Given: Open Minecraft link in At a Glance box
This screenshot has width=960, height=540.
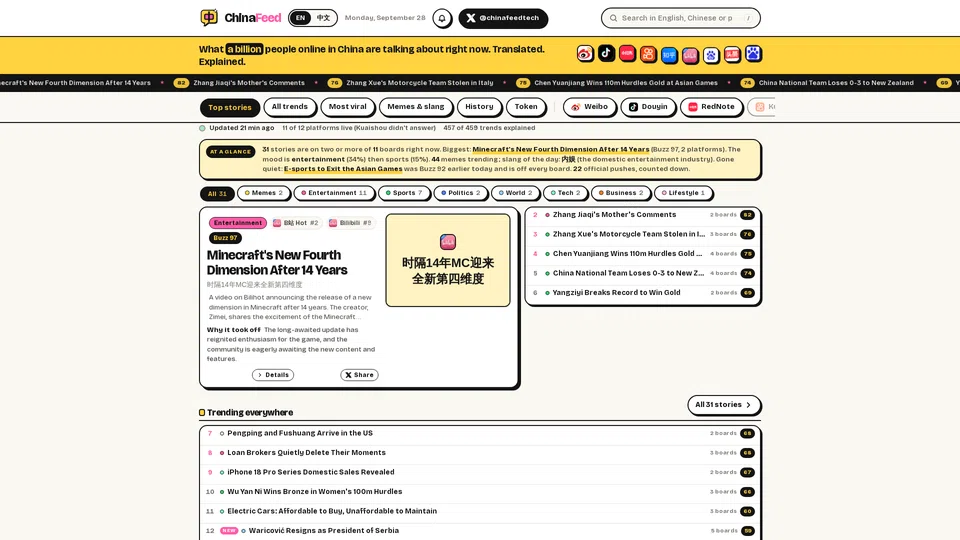Looking at the screenshot, I should coord(561,149).
